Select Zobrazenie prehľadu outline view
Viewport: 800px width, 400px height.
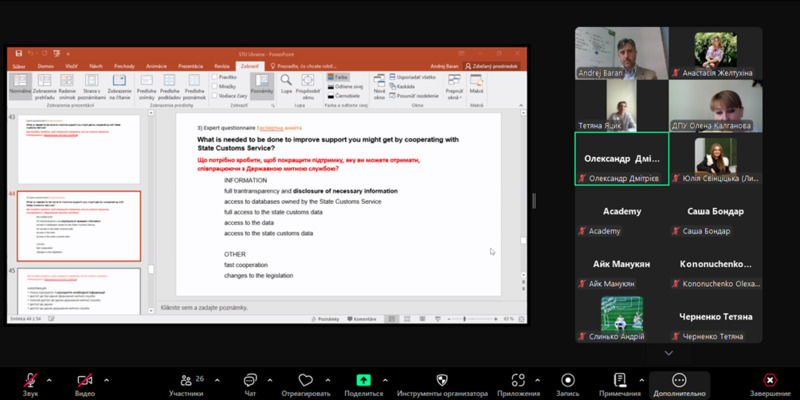coord(44,86)
